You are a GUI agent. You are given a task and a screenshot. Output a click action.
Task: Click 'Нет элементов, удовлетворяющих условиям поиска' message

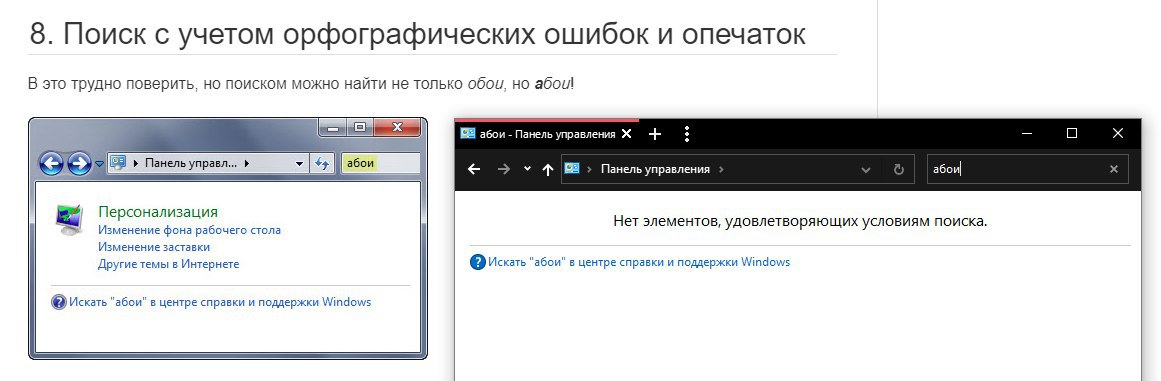click(x=800, y=220)
